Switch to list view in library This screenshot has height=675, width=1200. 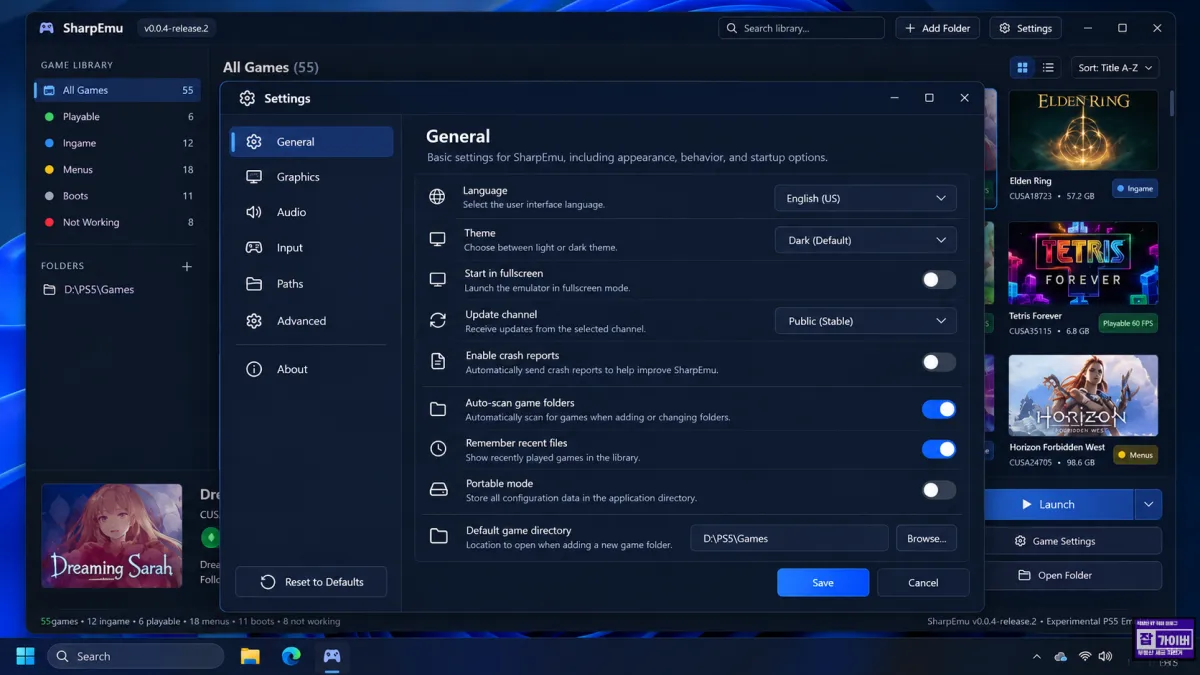(x=1048, y=68)
